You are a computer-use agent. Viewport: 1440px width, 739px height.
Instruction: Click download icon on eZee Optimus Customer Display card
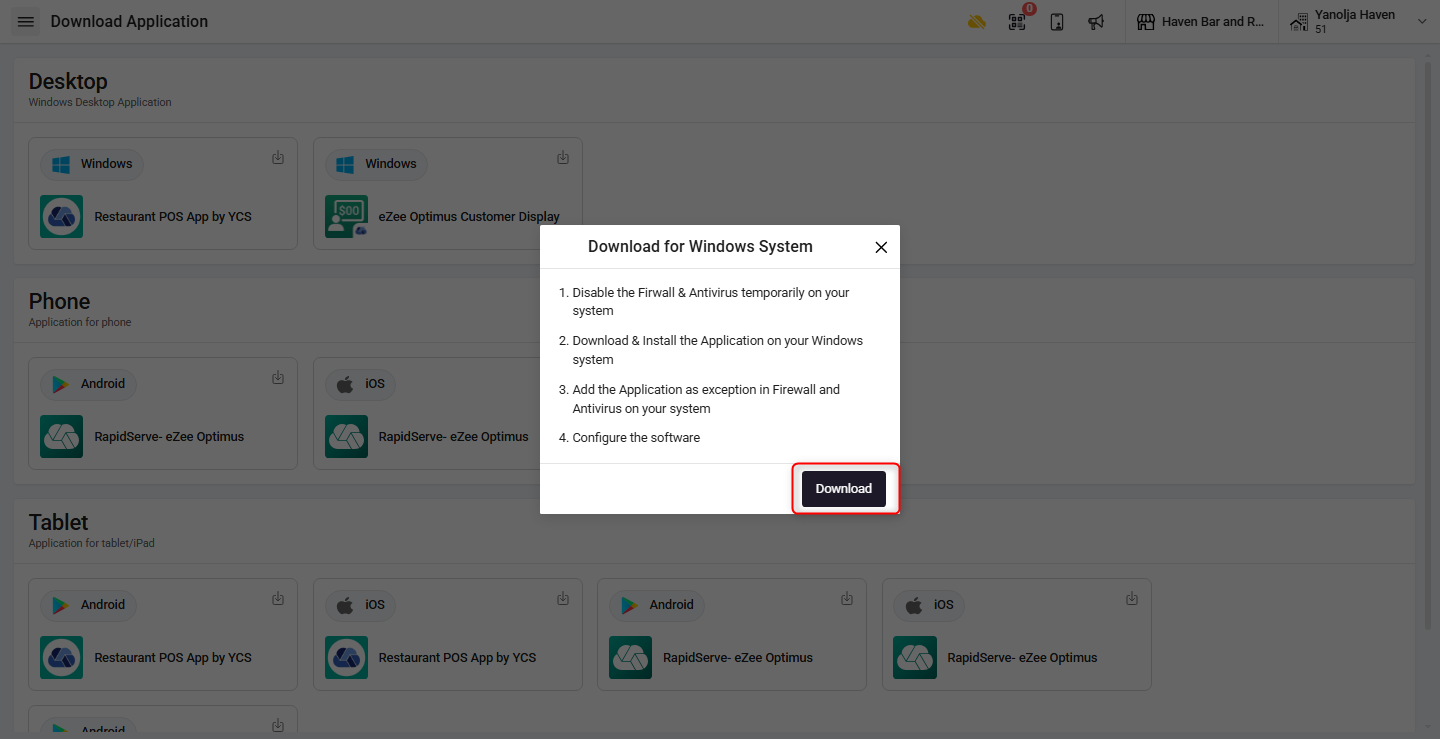[563, 158]
